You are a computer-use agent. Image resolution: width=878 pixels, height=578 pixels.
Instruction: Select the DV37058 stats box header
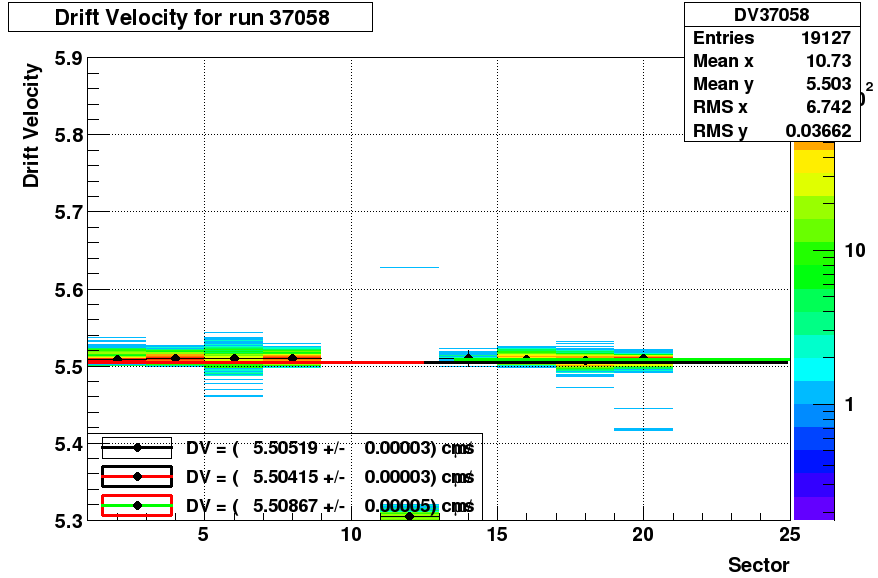772,15
